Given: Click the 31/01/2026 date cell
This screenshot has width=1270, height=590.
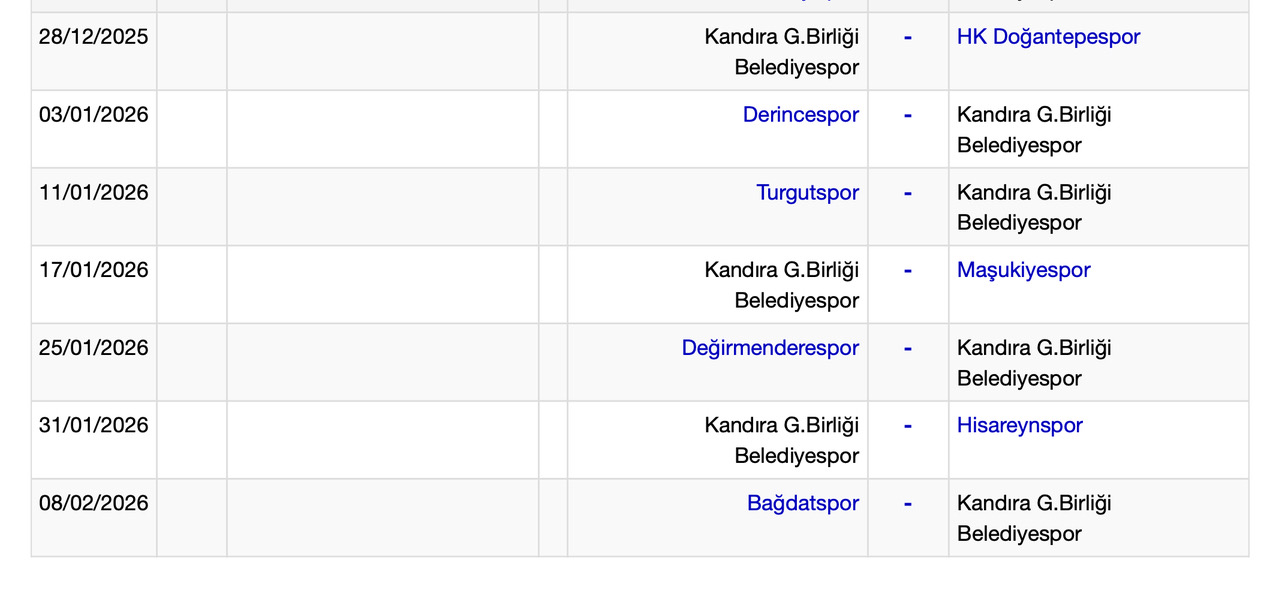Looking at the screenshot, I should pyautogui.click(x=93, y=426).
